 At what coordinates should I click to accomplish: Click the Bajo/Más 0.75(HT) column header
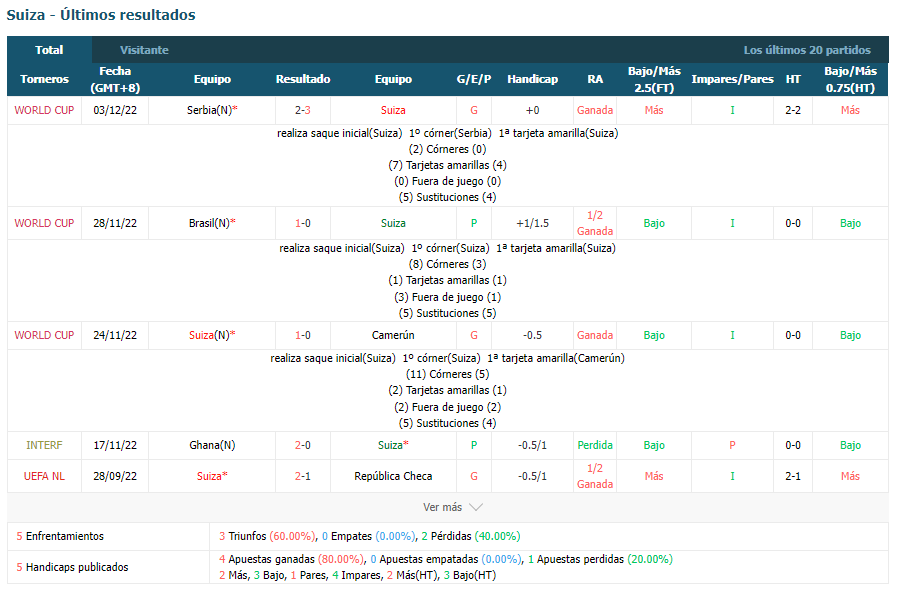click(x=850, y=79)
